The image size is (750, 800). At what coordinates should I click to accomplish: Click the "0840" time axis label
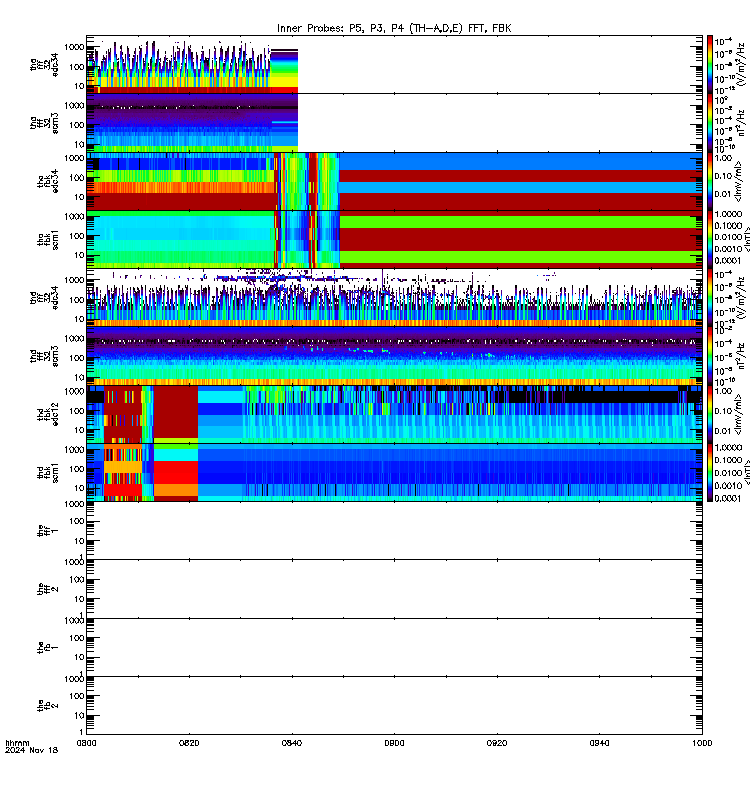292,743
